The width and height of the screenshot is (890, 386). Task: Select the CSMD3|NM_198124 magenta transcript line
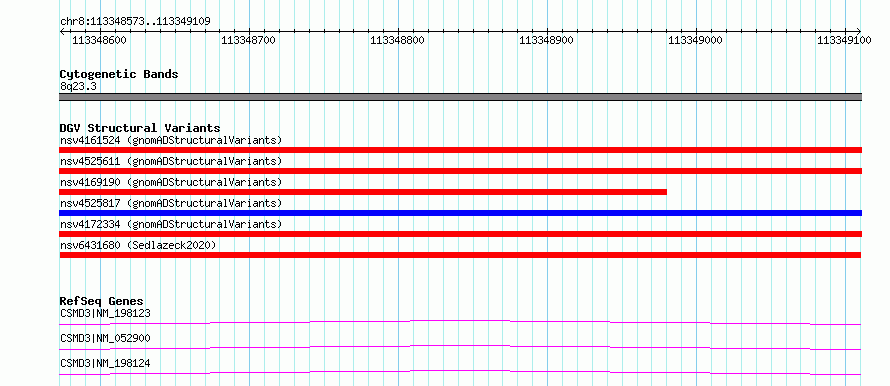click(x=460, y=372)
